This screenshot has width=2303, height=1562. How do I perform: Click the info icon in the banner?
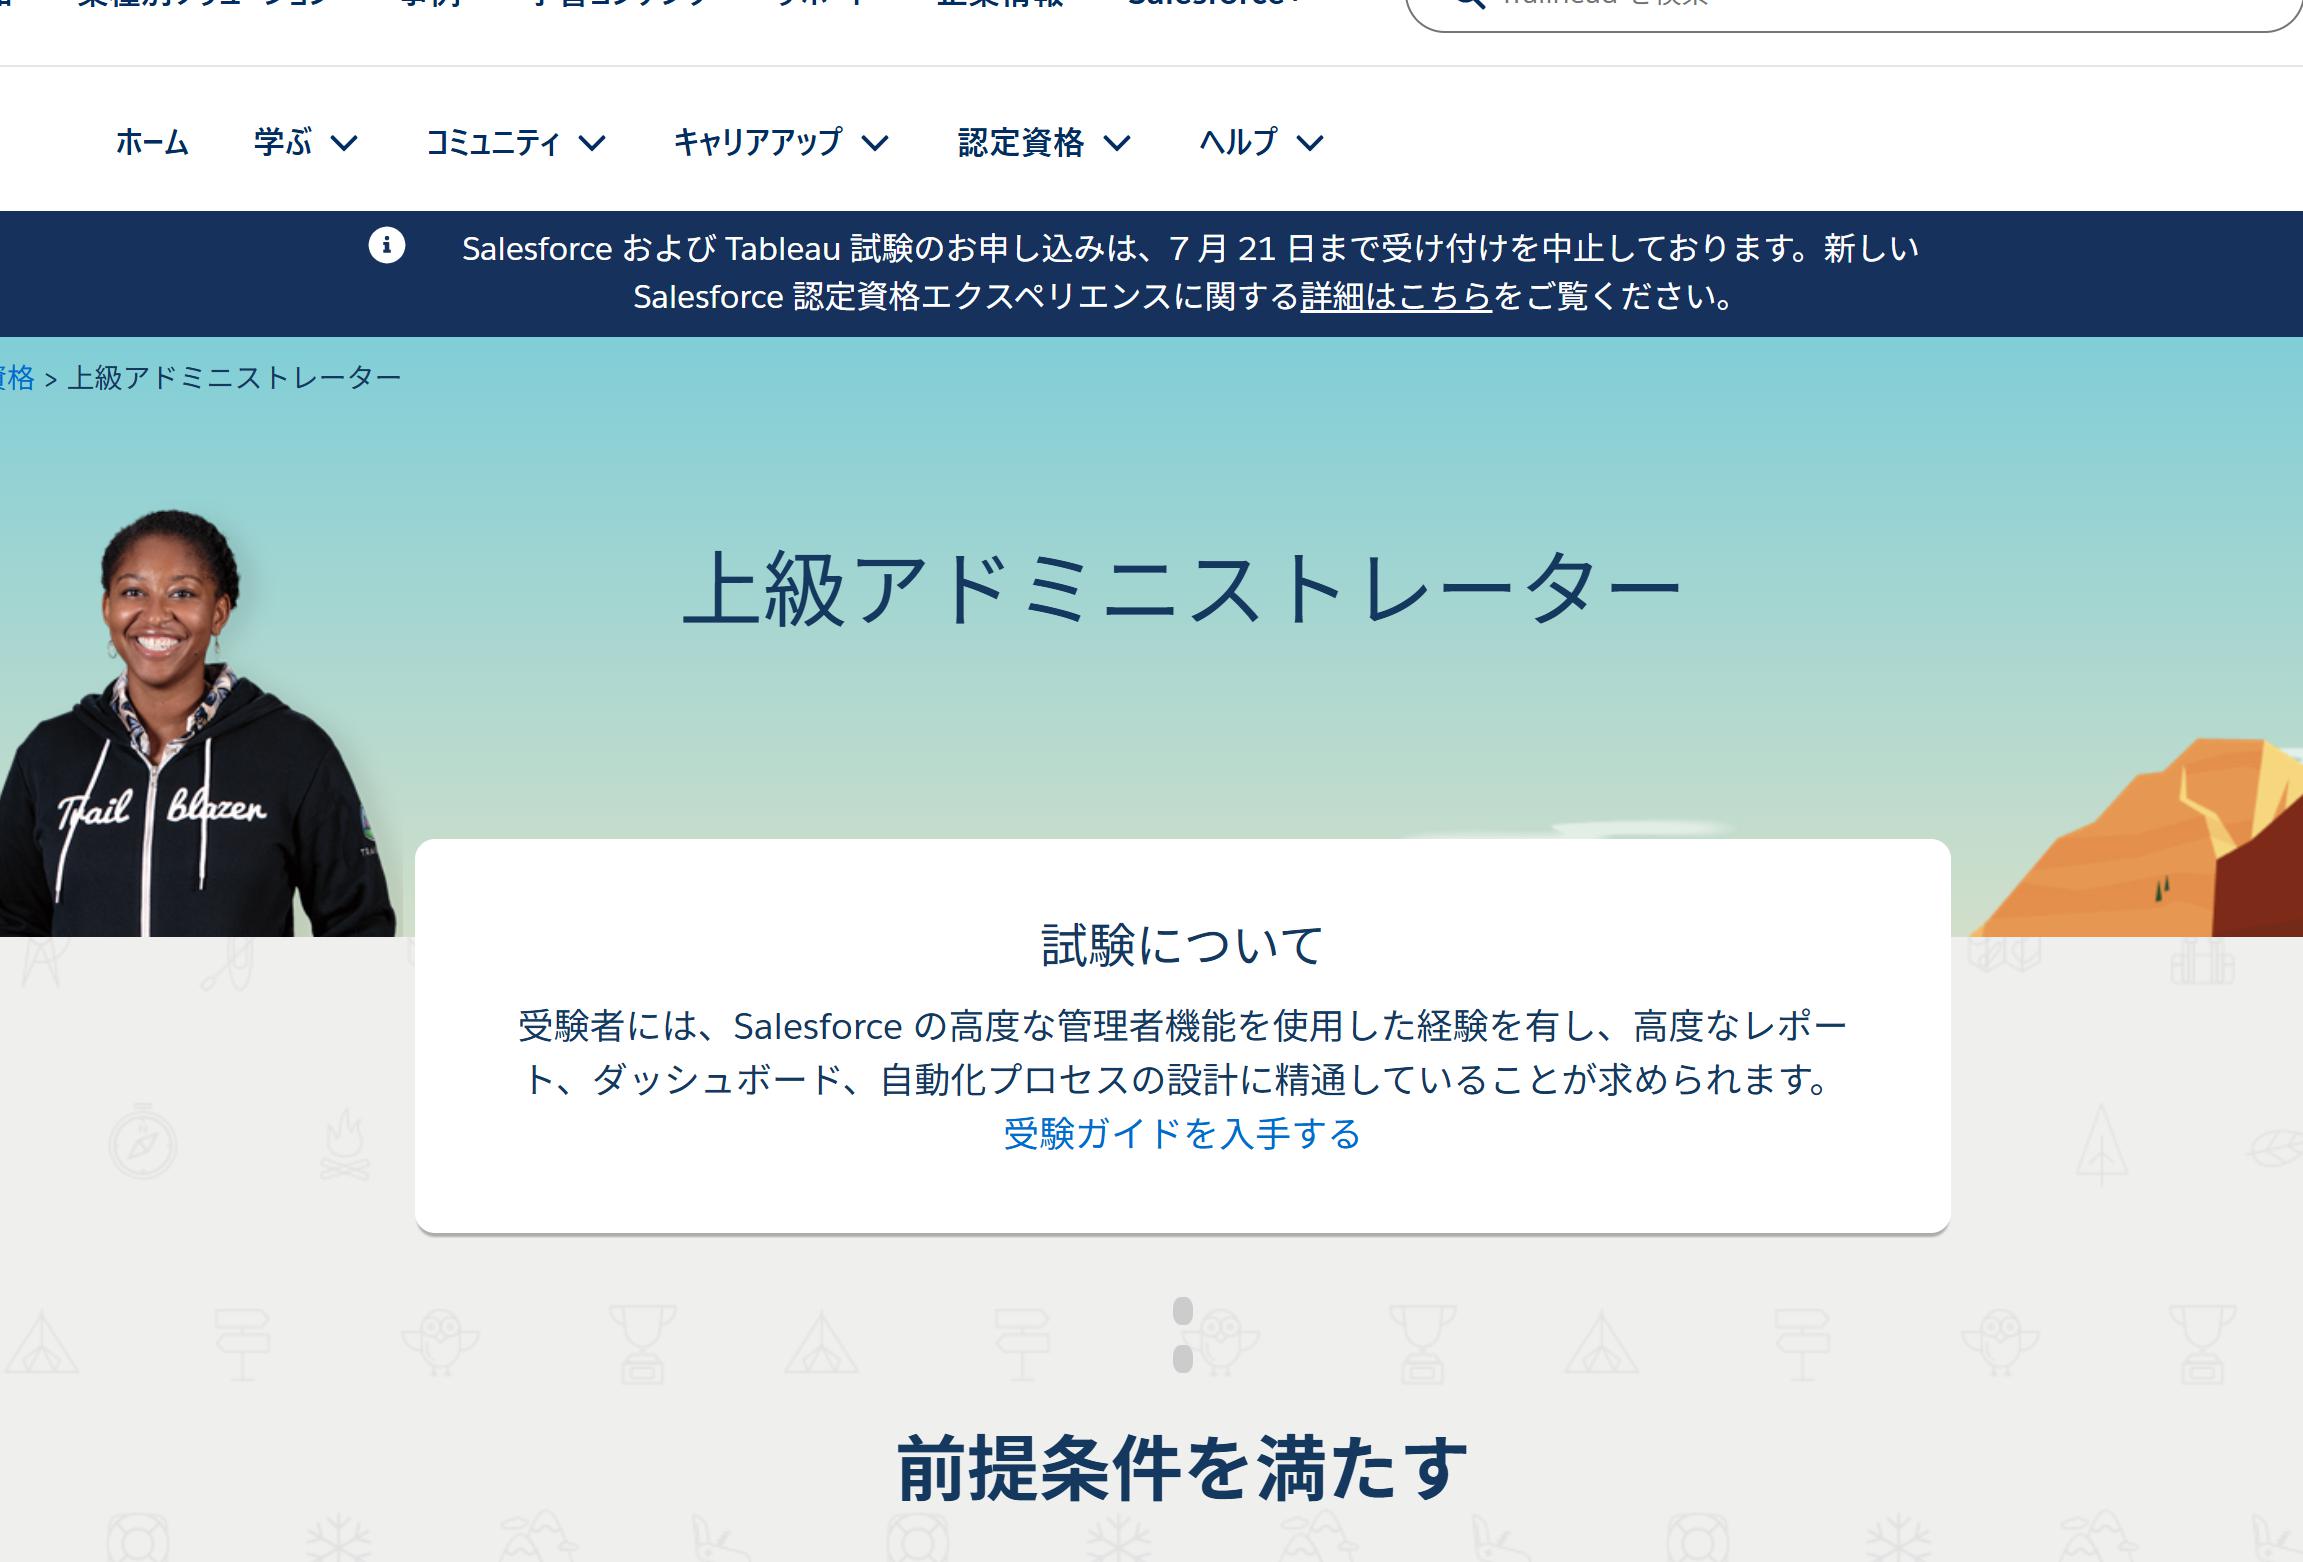387,245
